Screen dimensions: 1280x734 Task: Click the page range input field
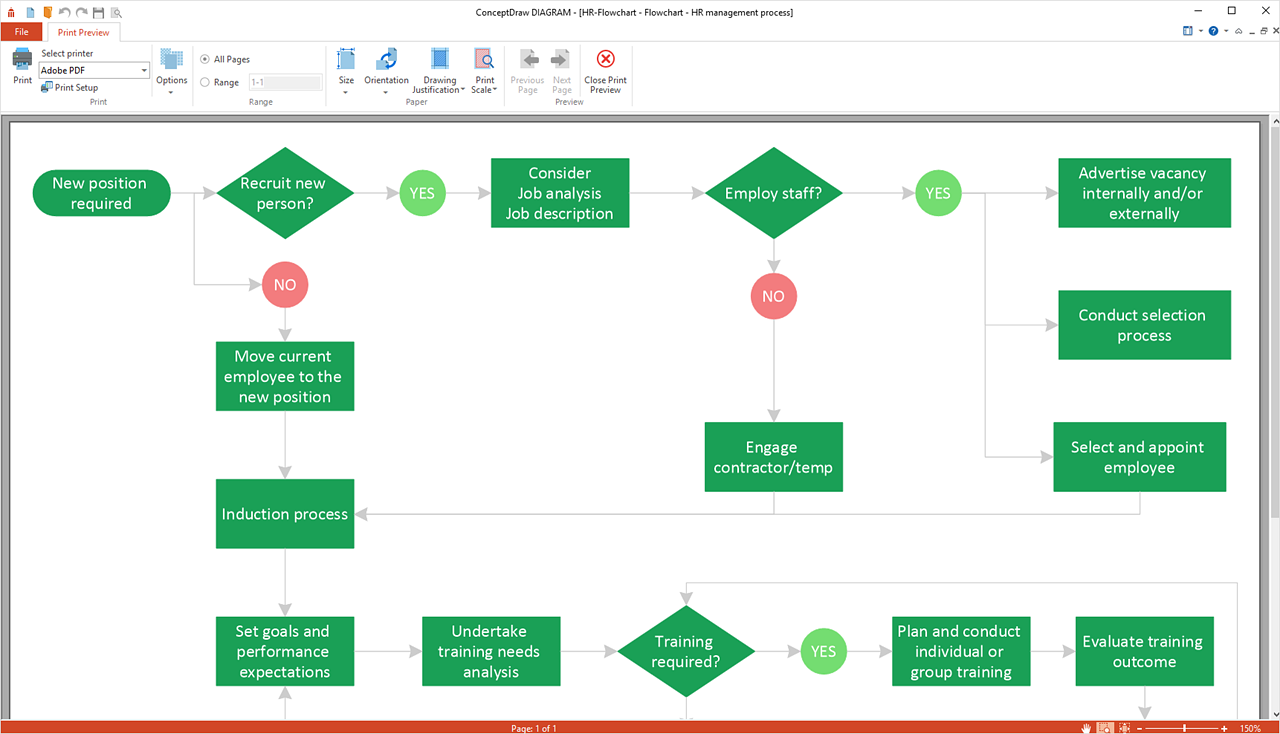pyautogui.click(x=285, y=83)
